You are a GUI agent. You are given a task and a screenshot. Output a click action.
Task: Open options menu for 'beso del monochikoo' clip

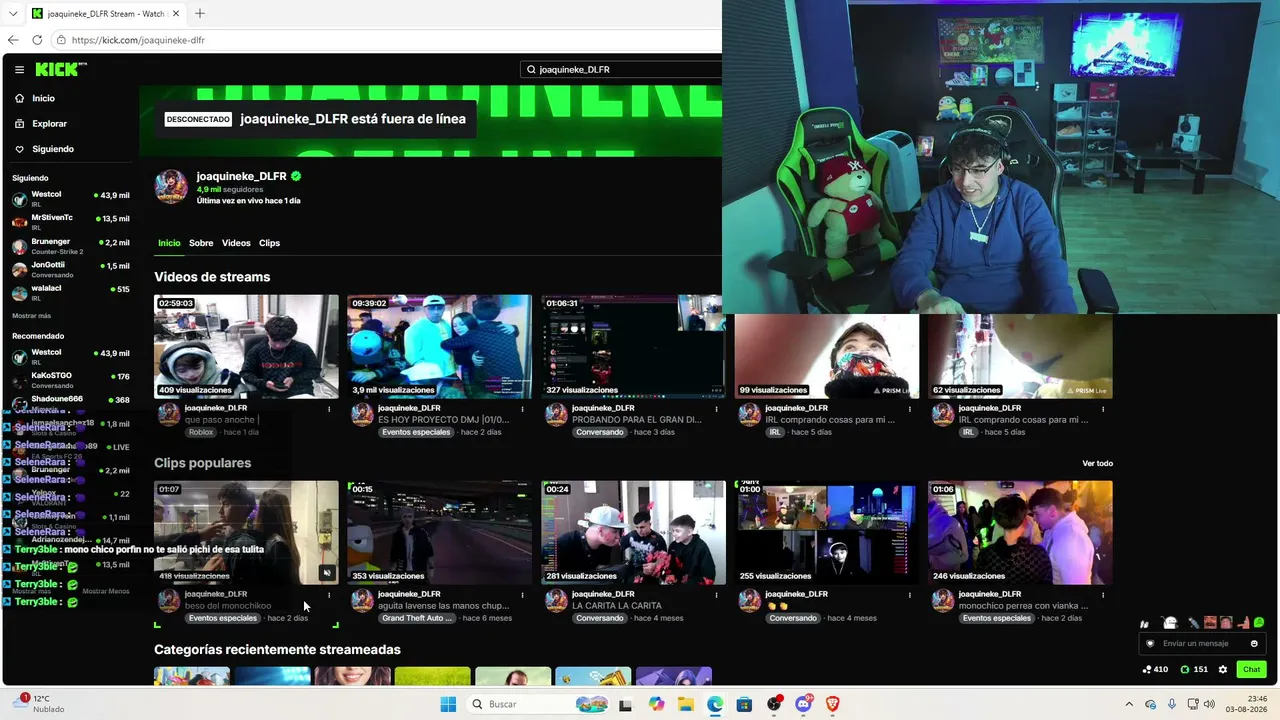[x=329, y=595]
